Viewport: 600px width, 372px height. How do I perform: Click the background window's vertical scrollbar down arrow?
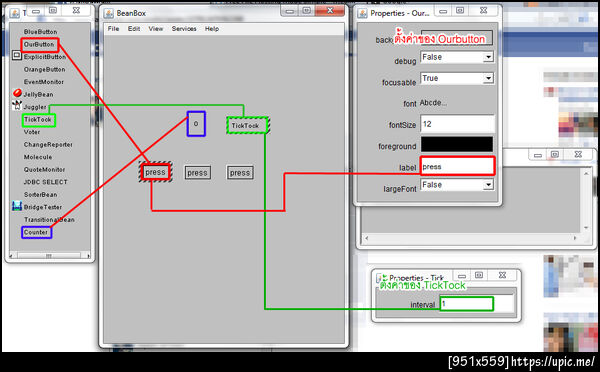tap(586, 228)
